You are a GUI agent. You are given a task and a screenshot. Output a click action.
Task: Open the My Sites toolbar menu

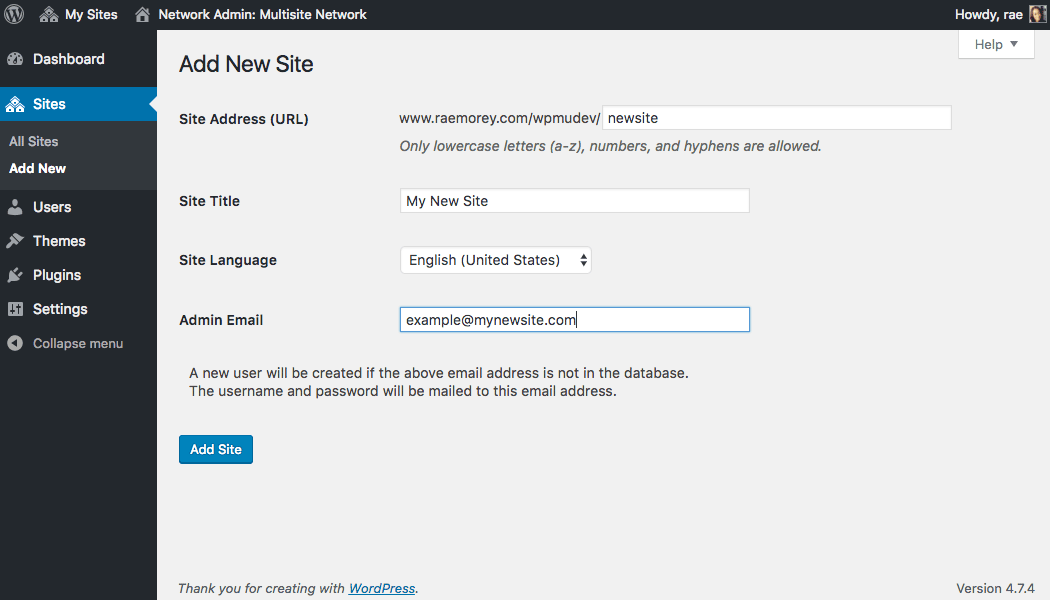tap(90, 14)
